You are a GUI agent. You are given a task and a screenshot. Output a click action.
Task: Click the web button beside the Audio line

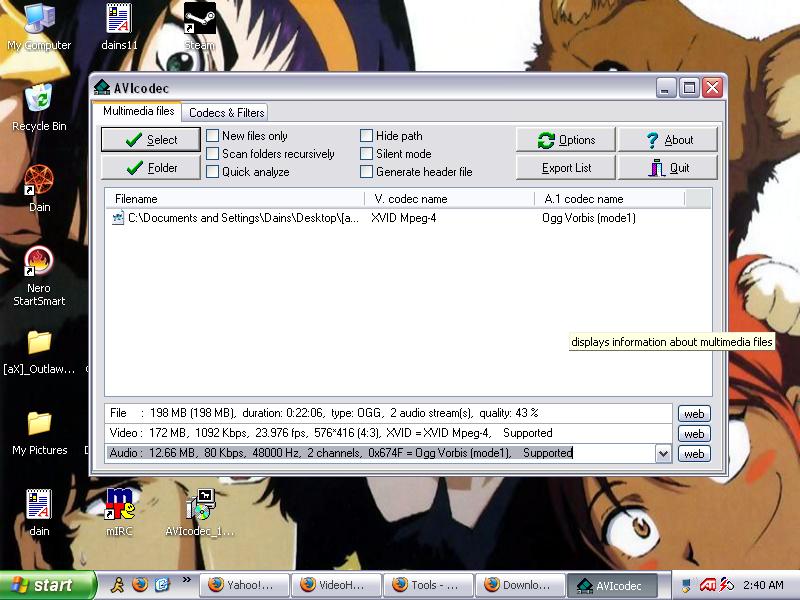tap(694, 454)
